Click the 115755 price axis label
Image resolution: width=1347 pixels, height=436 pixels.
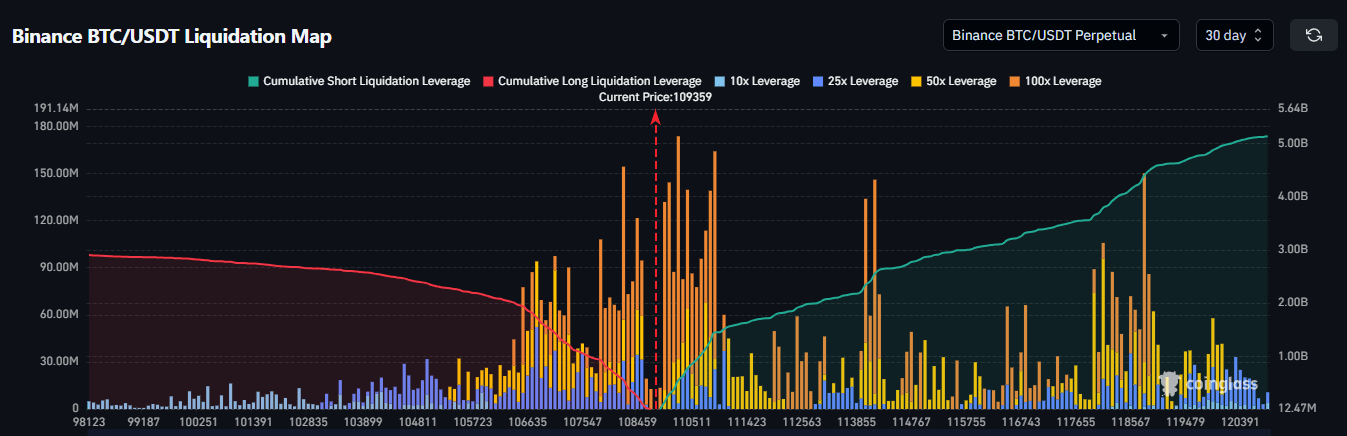click(967, 423)
